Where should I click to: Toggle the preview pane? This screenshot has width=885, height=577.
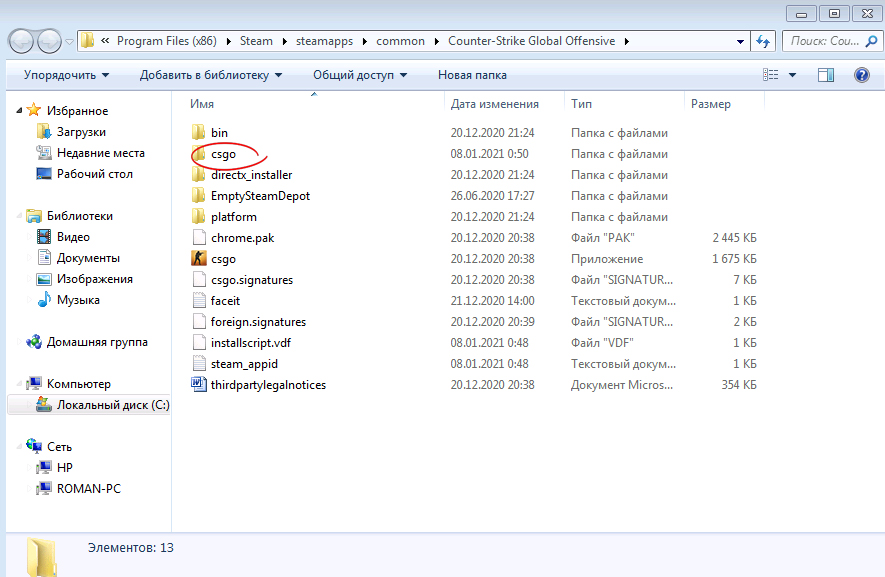826,75
